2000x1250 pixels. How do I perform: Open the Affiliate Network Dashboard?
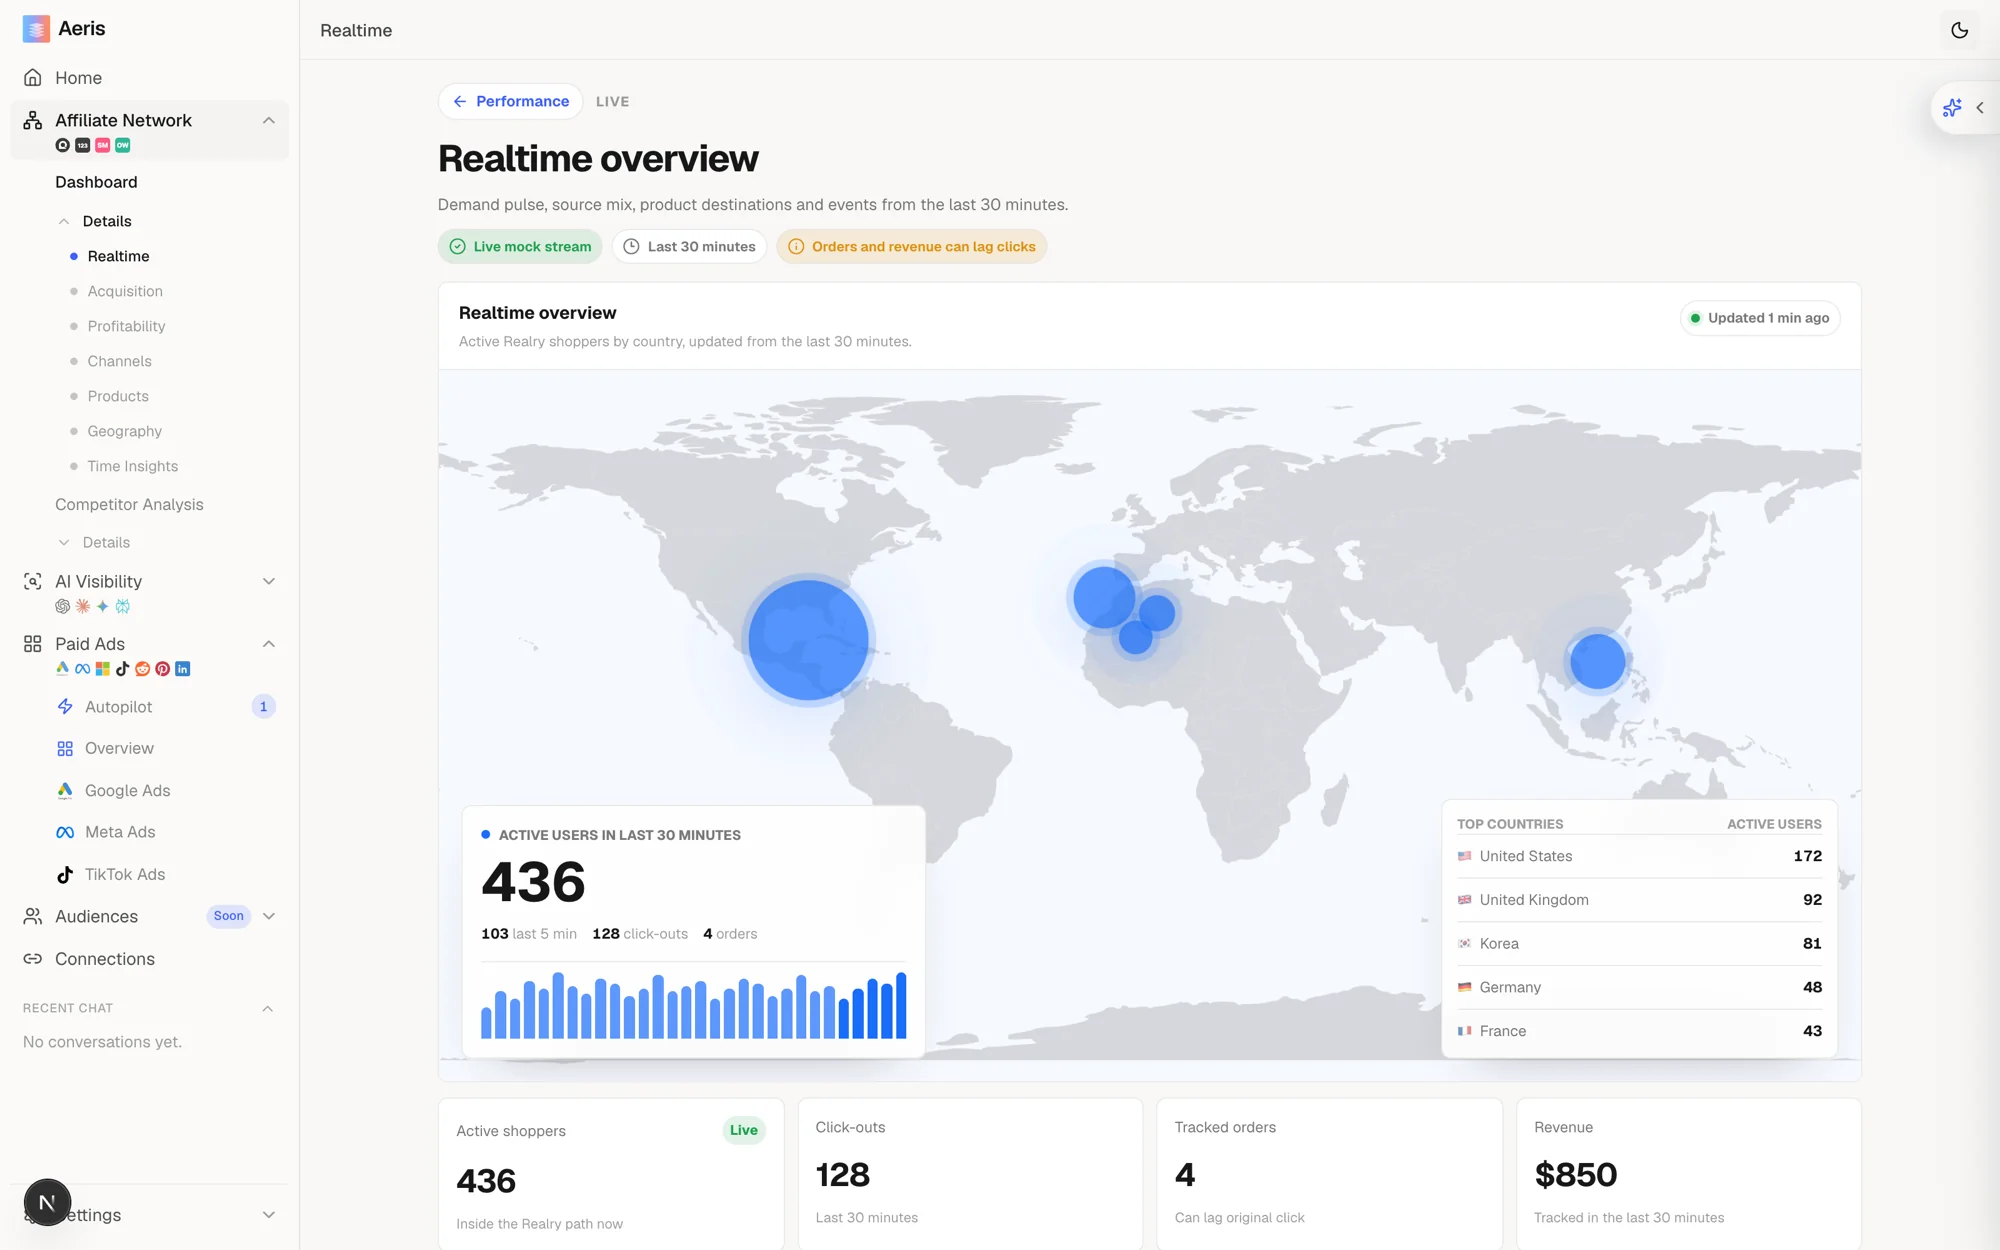96,182
